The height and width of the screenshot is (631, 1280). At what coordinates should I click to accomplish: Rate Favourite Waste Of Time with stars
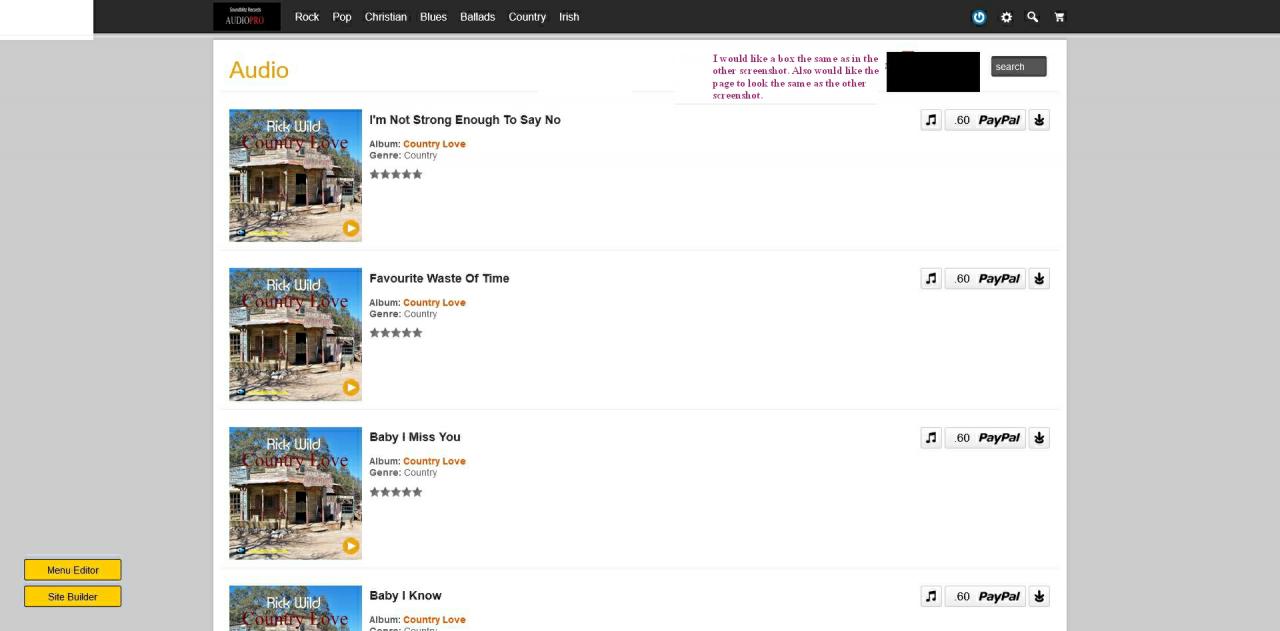396,333
